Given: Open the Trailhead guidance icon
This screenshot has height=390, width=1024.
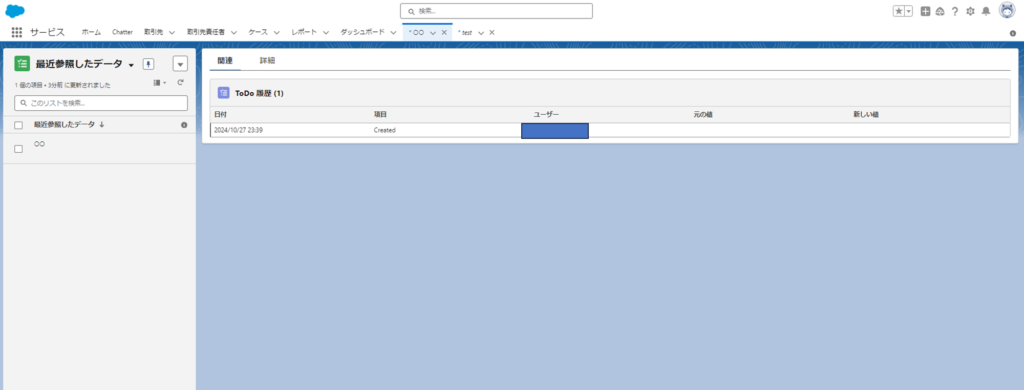Looking at the screenshot, I should [940, 11].
